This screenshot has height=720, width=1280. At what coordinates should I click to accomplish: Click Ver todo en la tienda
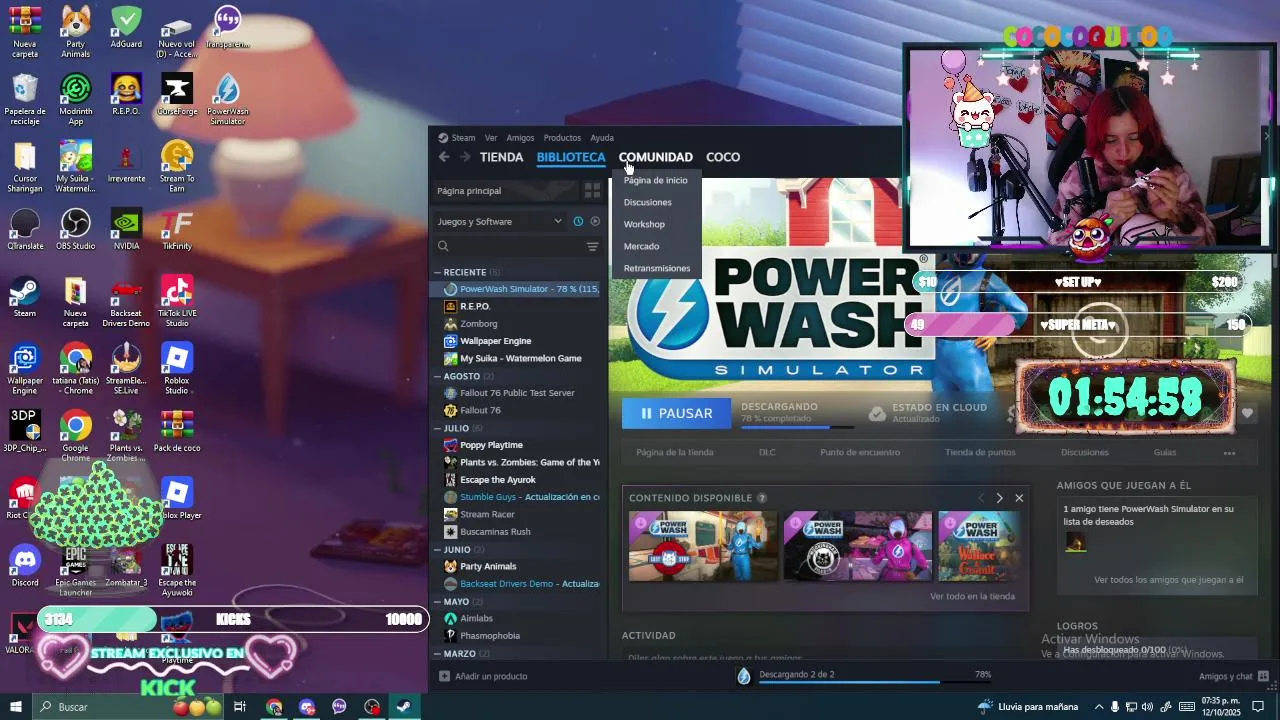pyautogui.click(x=972, y=596)
